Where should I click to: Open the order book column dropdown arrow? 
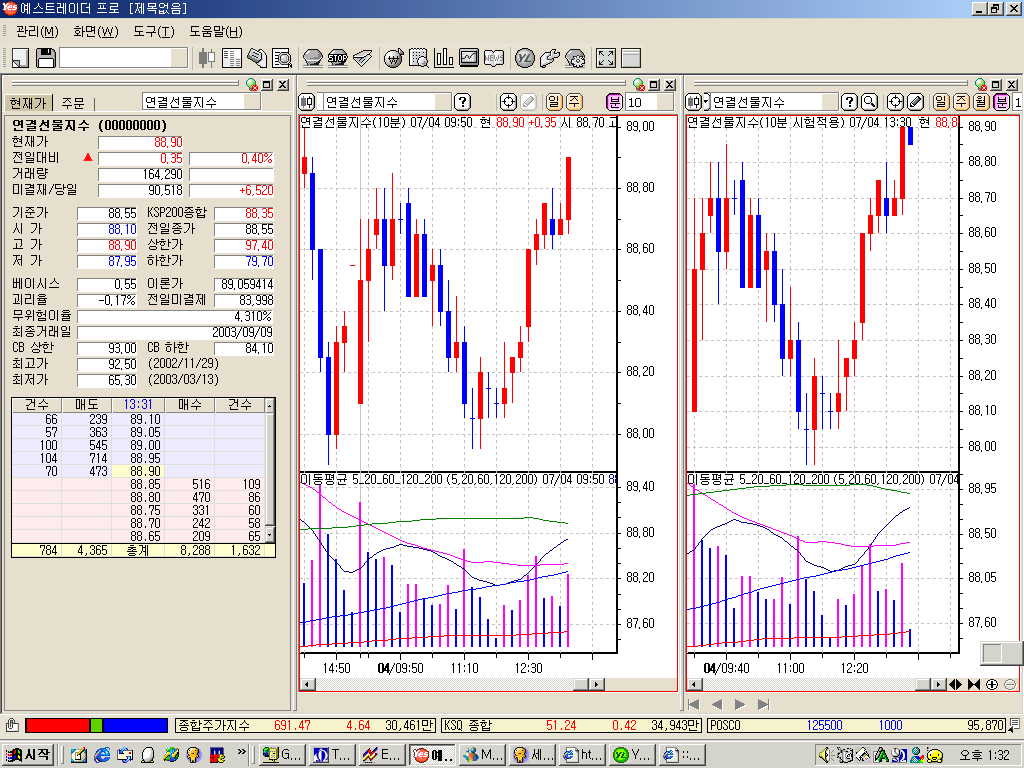[267, 405]
